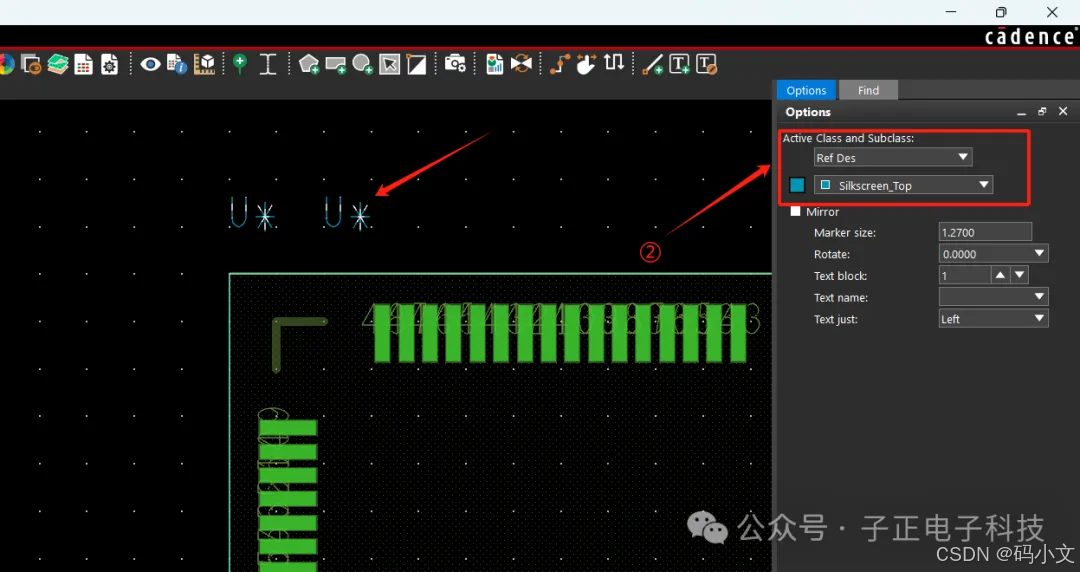Viewport: 1080px width, 572px height.
Task: Open the camera snapshot settings icon
Action: tap(455, 65)
